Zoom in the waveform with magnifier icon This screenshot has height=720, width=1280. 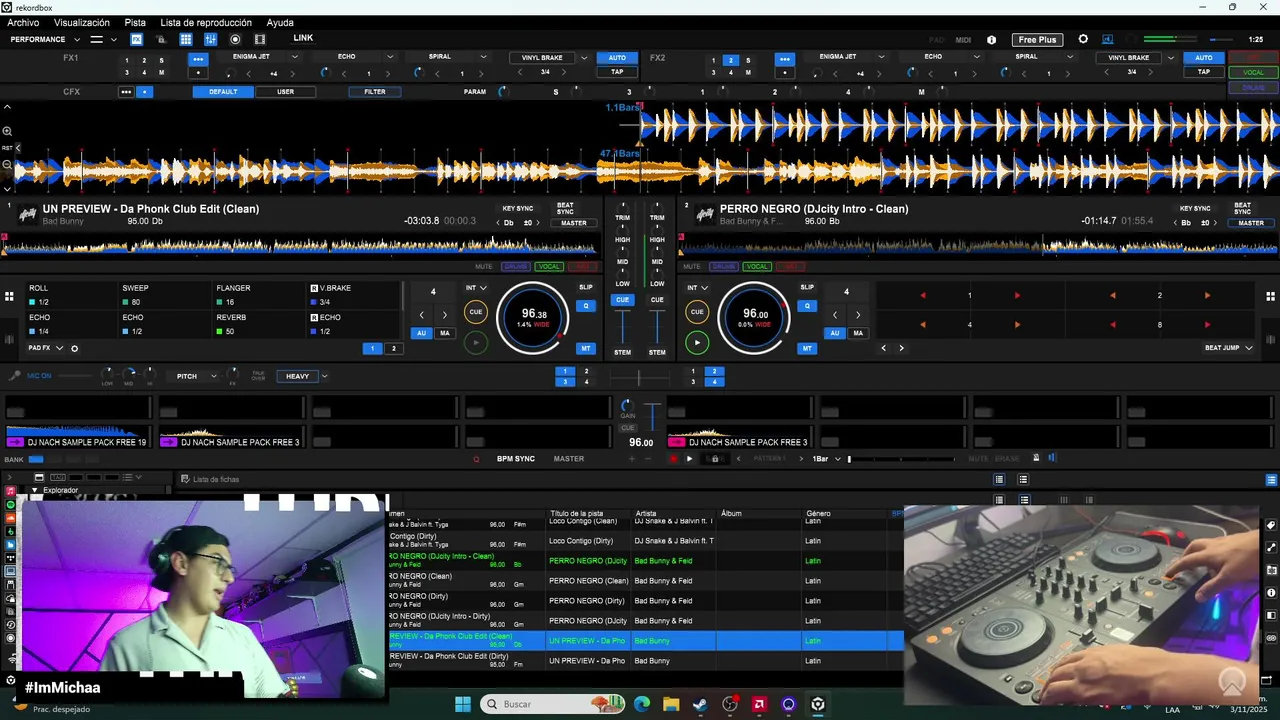(x=7, y=132)
